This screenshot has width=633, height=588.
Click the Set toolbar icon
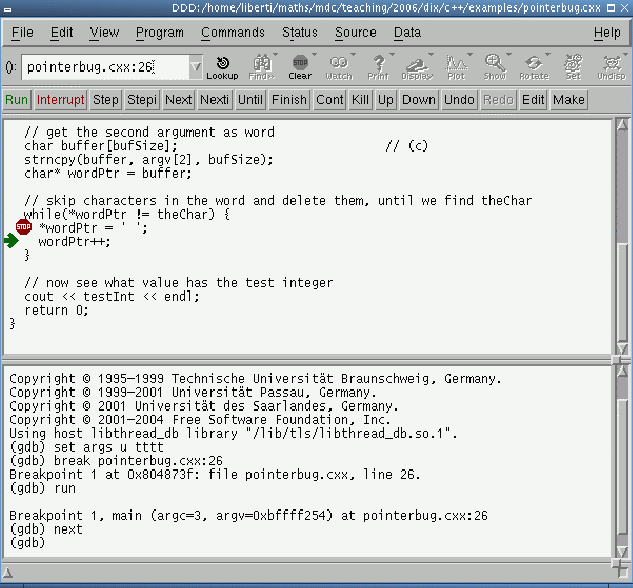(x=573, y=67)
